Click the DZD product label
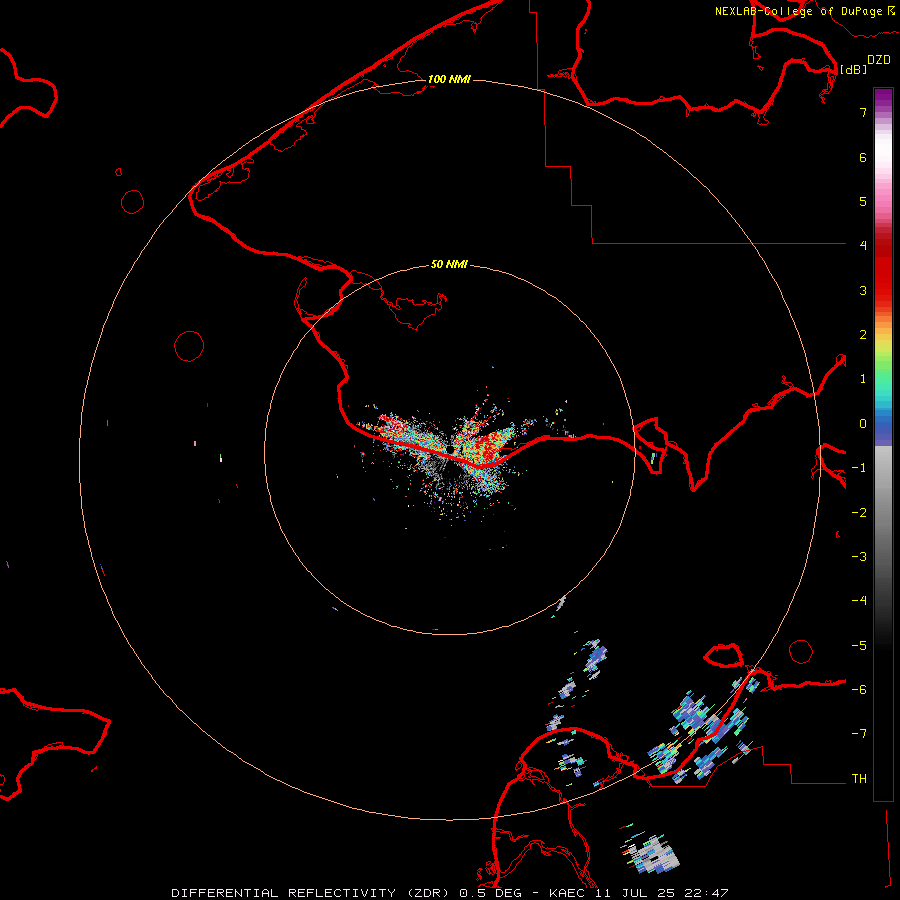900x900 pixels. point(879,60)
